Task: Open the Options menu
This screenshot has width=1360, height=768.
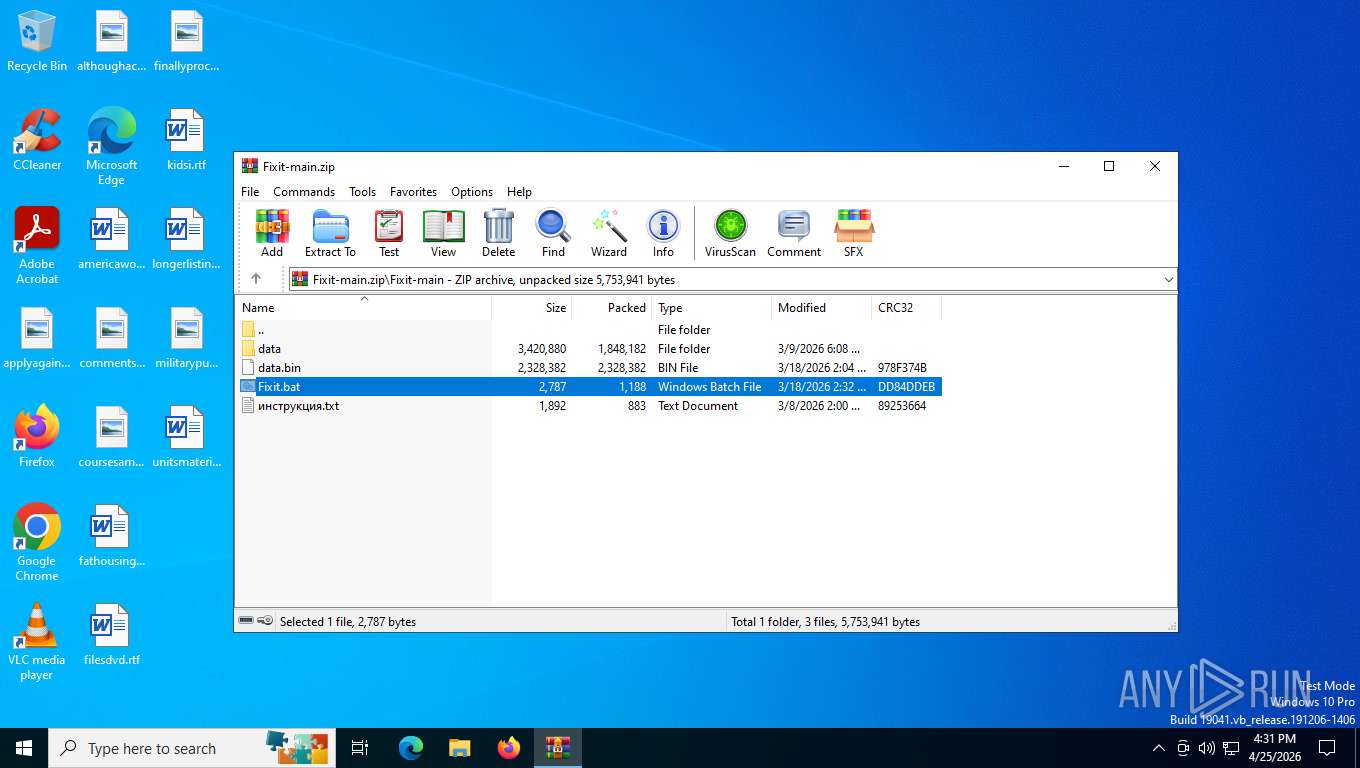Action: (x=472, y=192)
